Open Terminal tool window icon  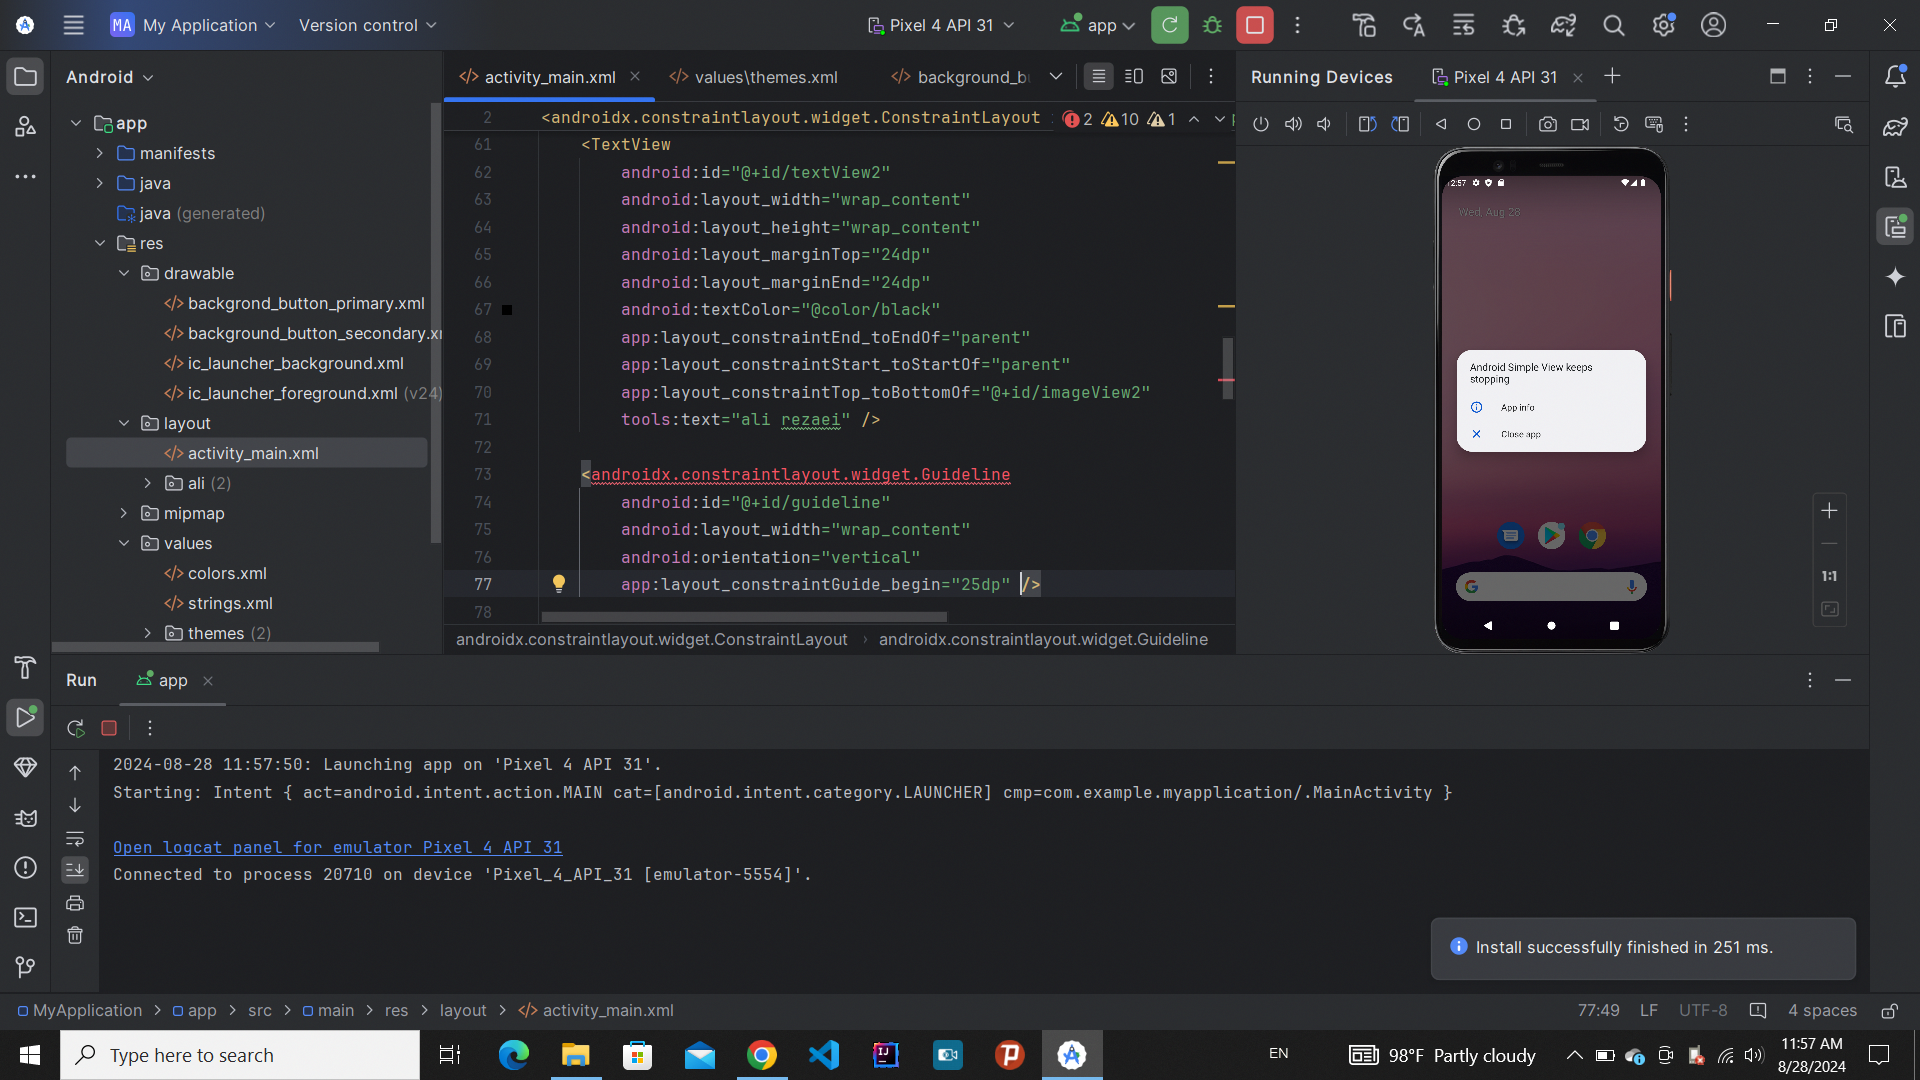pyautogui.click(x=25, y=917)
